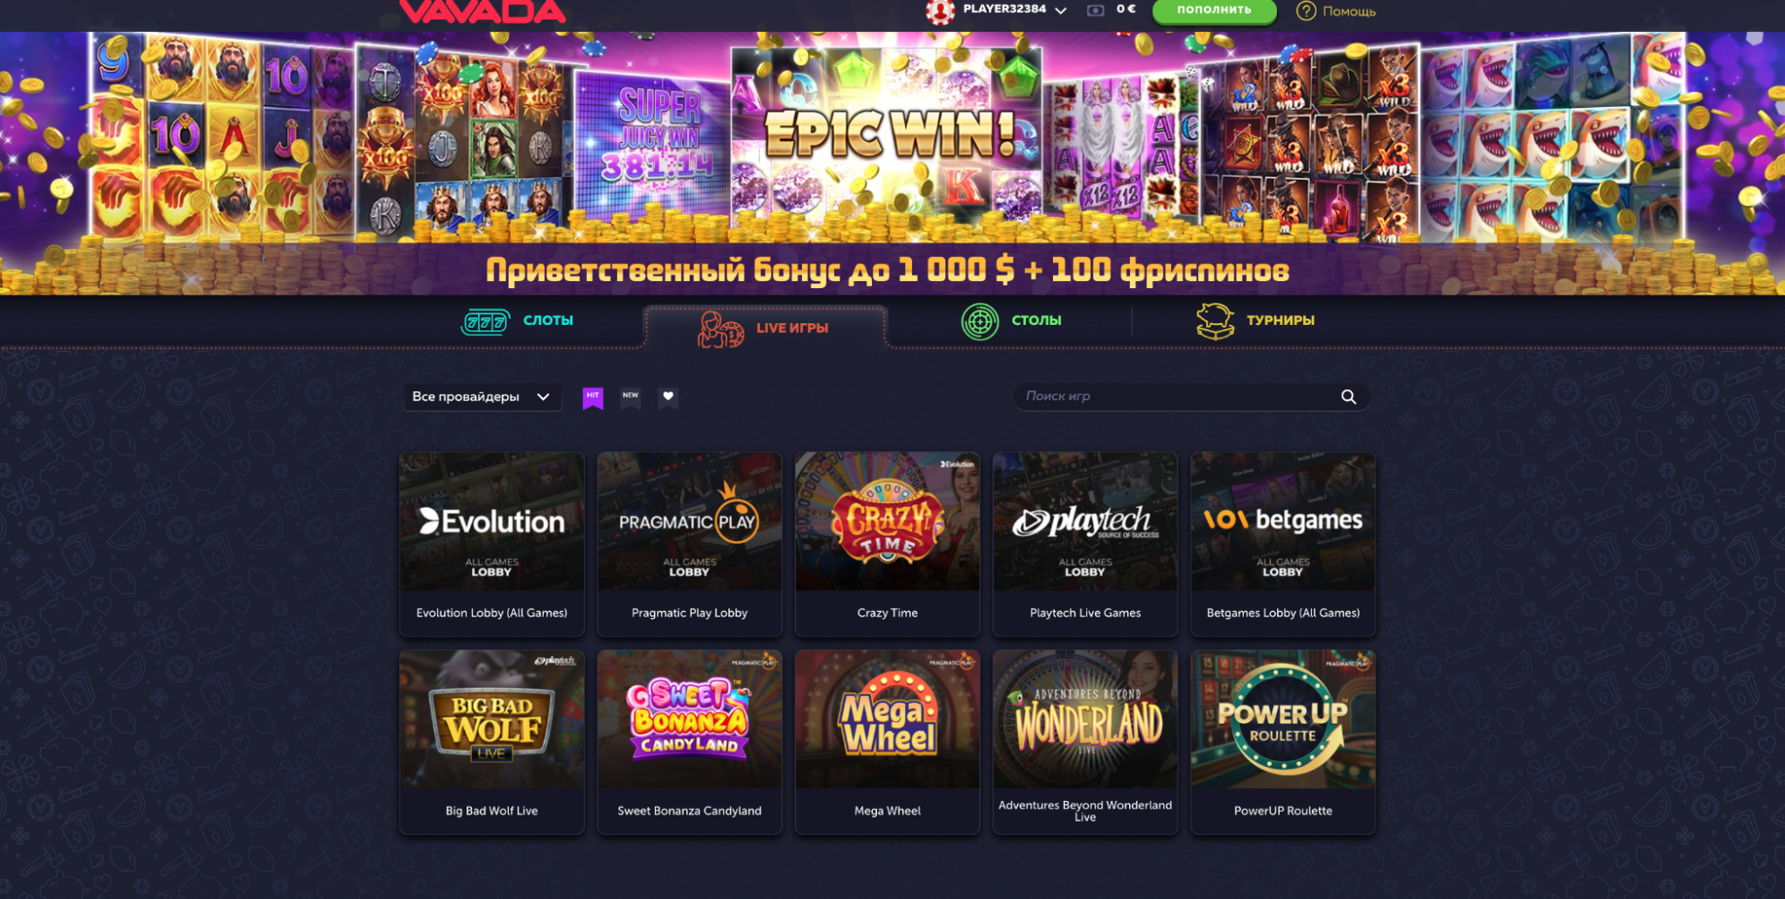
Task: Open the Помощь help link
Action: click(x=1349, y=12)
